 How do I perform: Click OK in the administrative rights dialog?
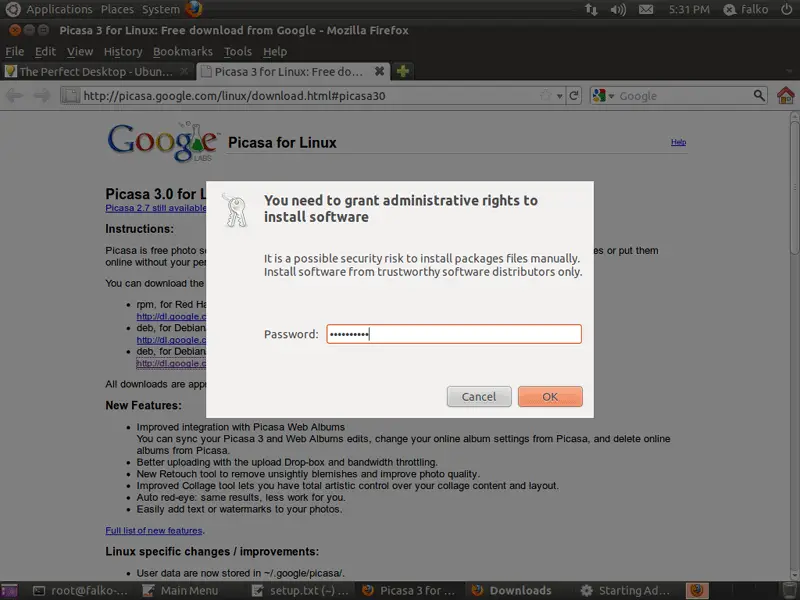click(550, 396)
